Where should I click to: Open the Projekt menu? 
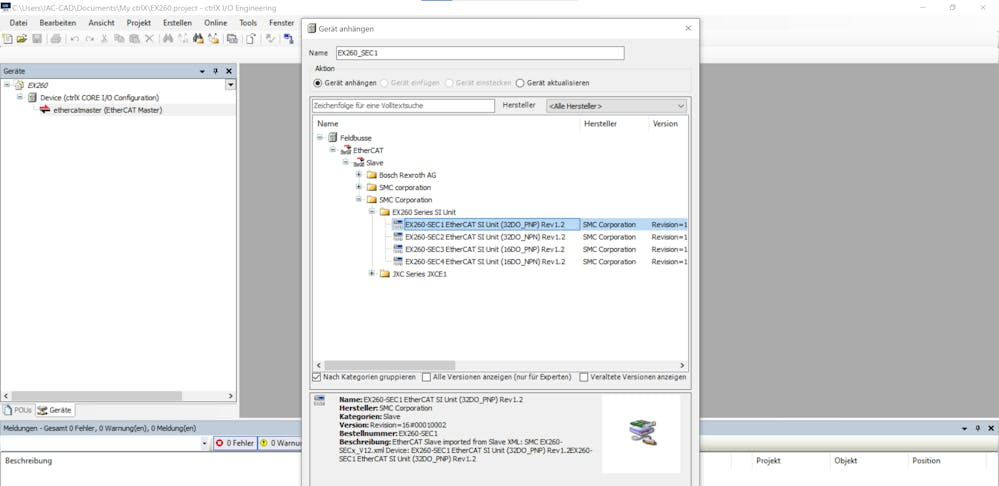[x=139, y=23]
